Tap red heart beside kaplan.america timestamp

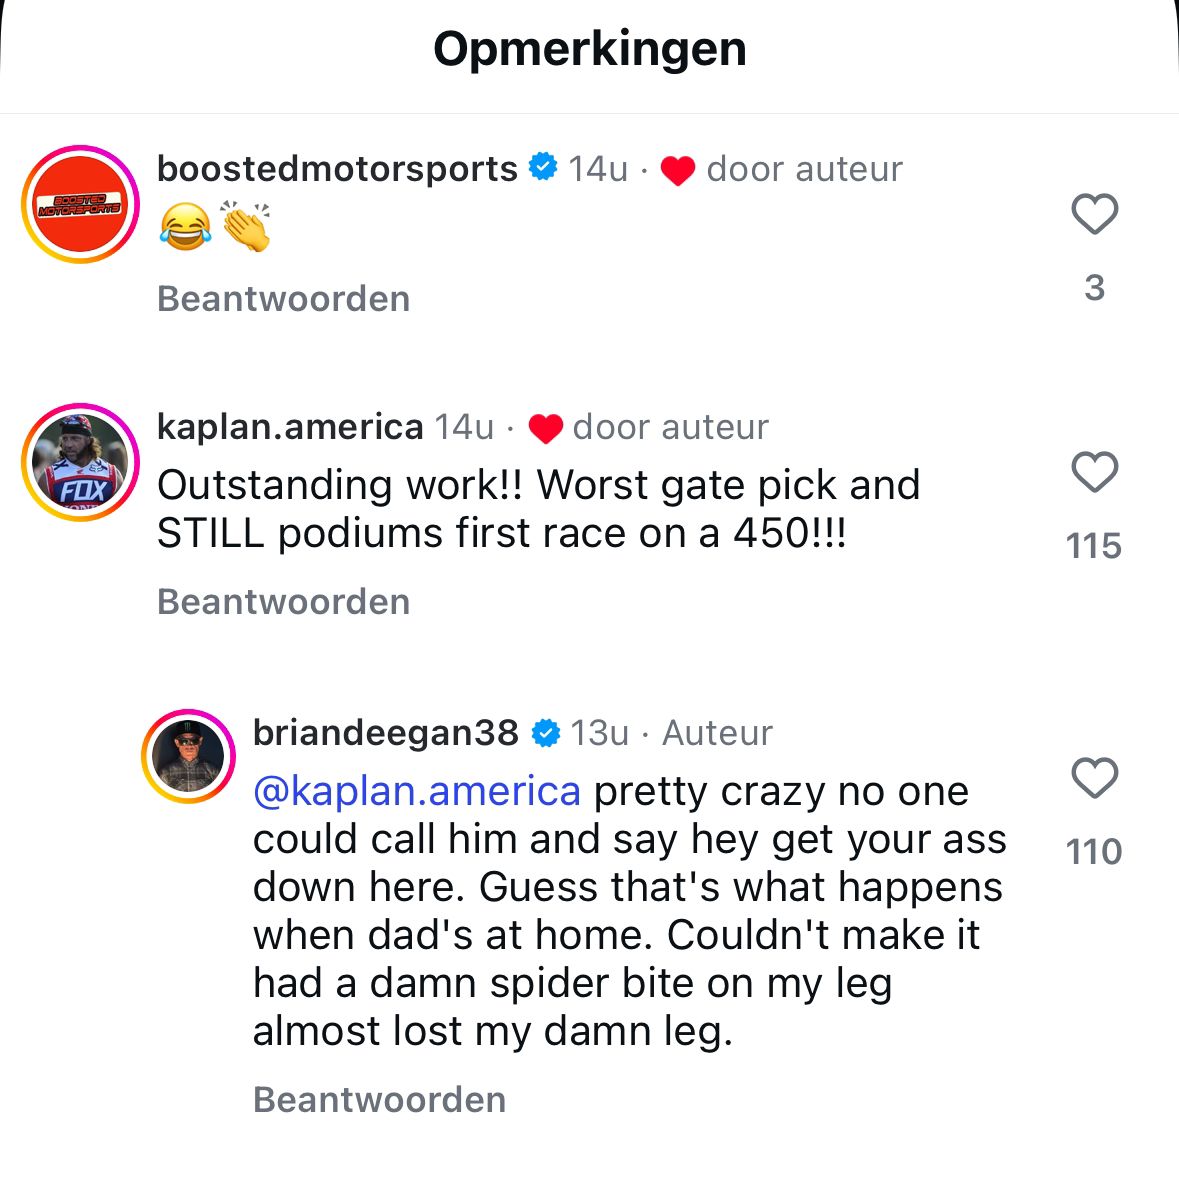[x=545, y=429]
